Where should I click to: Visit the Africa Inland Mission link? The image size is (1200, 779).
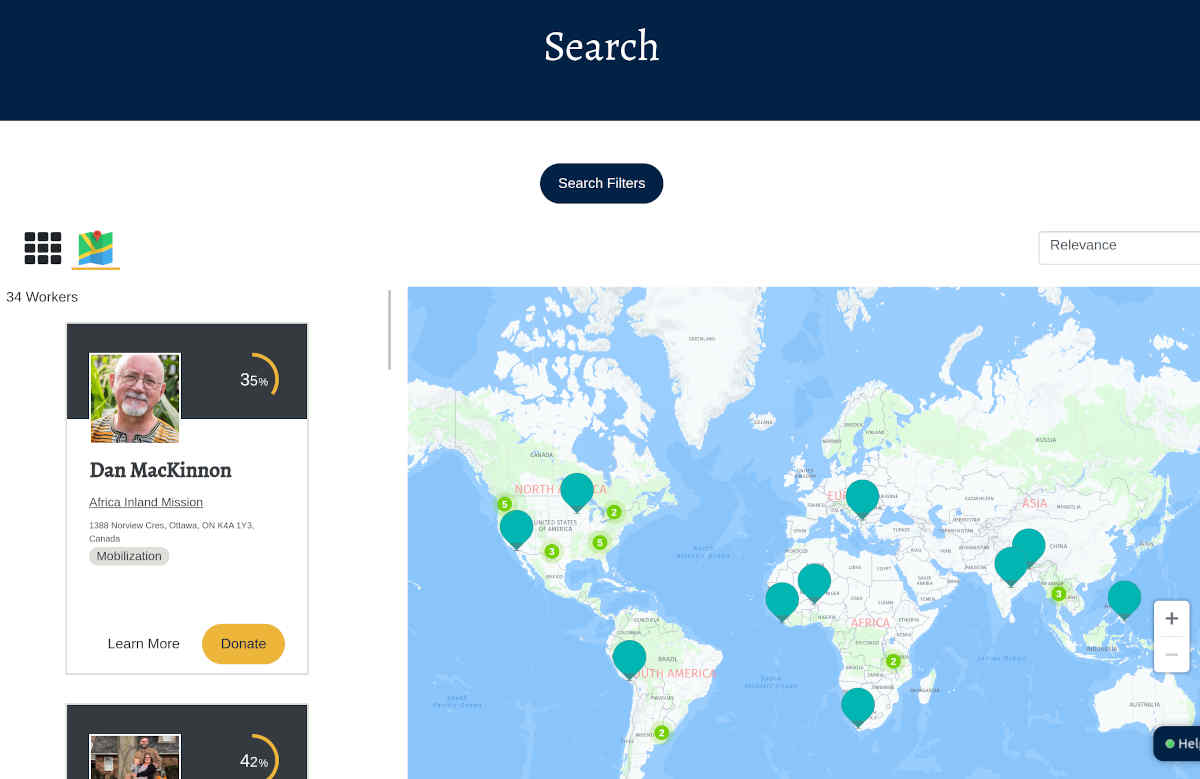pos(146,502)
